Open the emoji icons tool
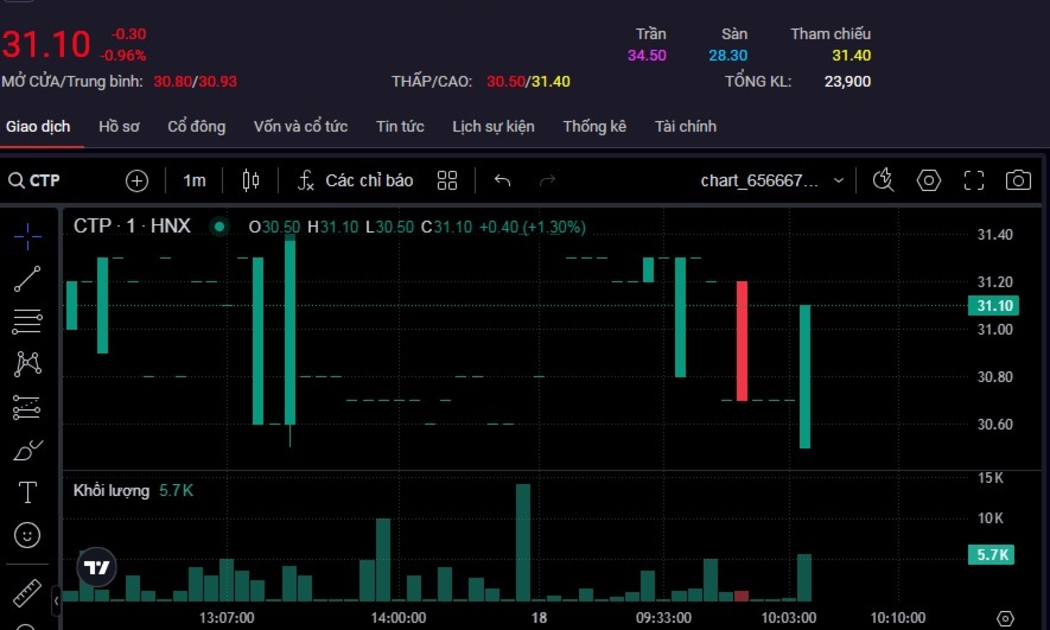1050x630 pixels. [x=27, y=535]
